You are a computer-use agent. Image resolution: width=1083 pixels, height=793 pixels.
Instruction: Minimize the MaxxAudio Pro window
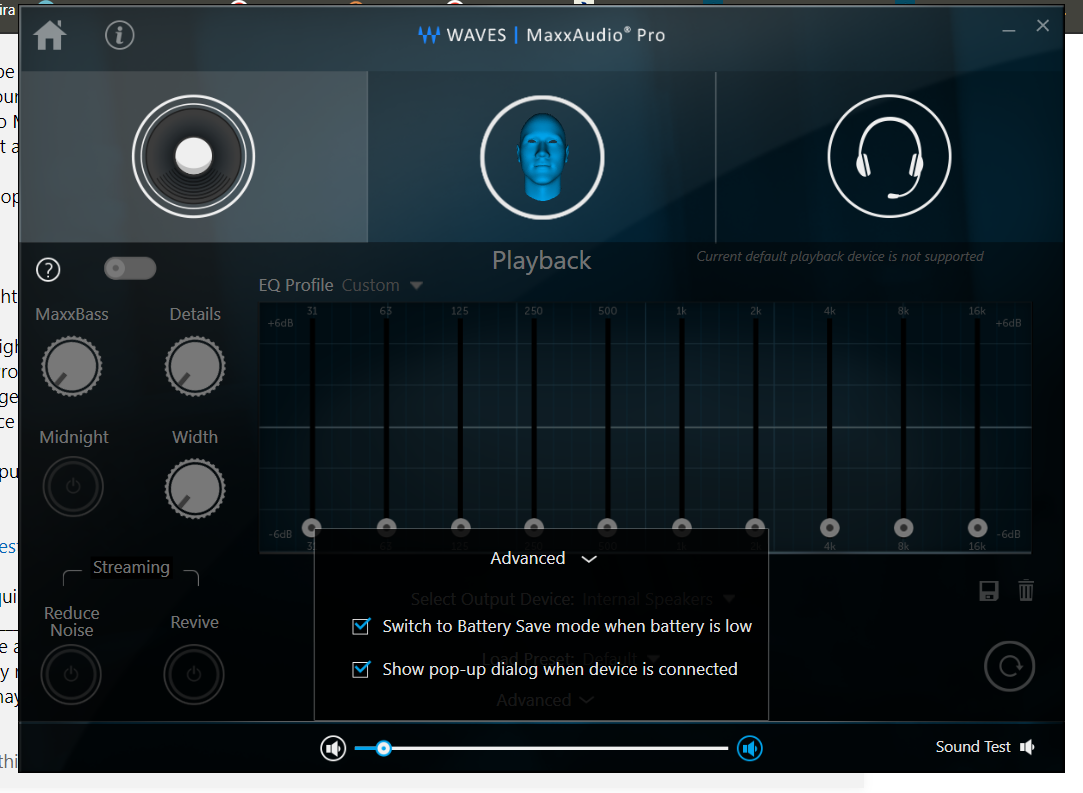coord(1009,30)
